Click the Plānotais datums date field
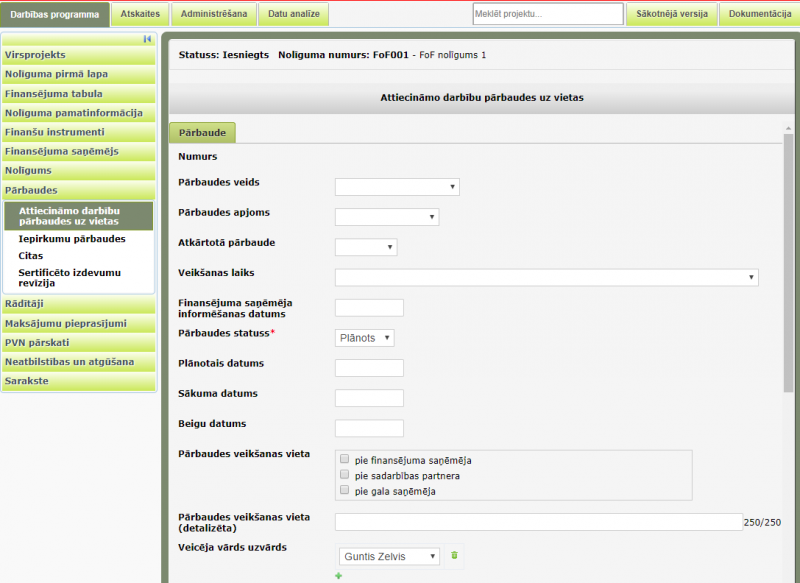Screen dimensions: 800x583 point(369,368)
